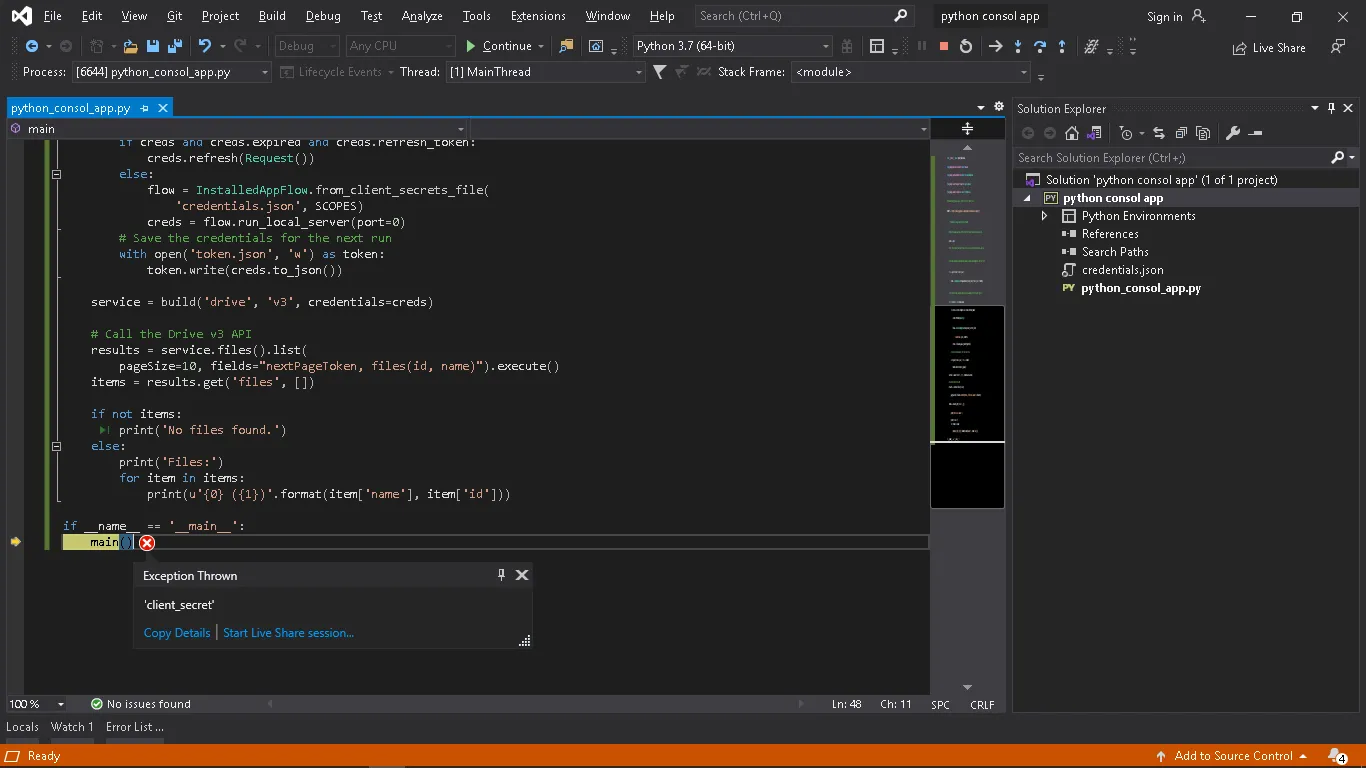Stop debugging with the red square button
1366x768 pixels.
[x=943, y=46]
